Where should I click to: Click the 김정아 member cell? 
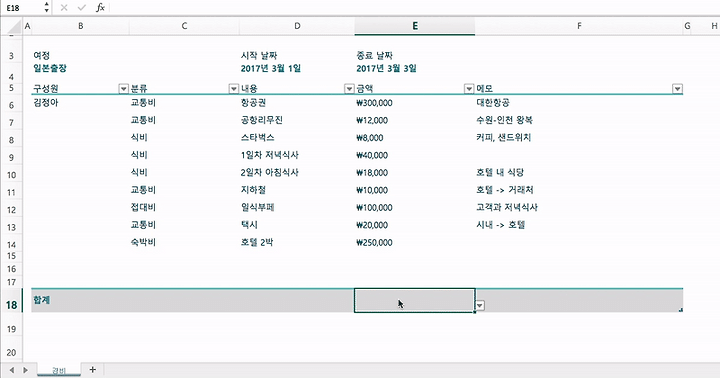46,103
